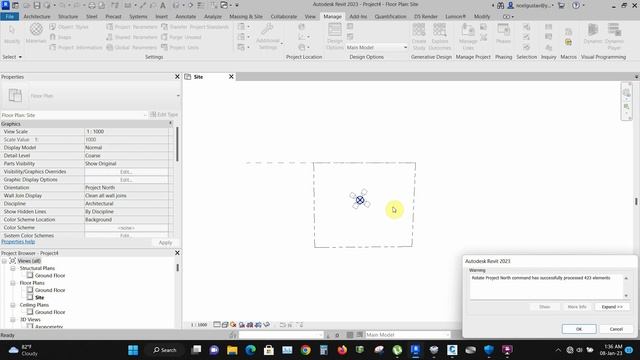
Task: Switch to Structure ribbon tab
Action: [x=68, y=16]
